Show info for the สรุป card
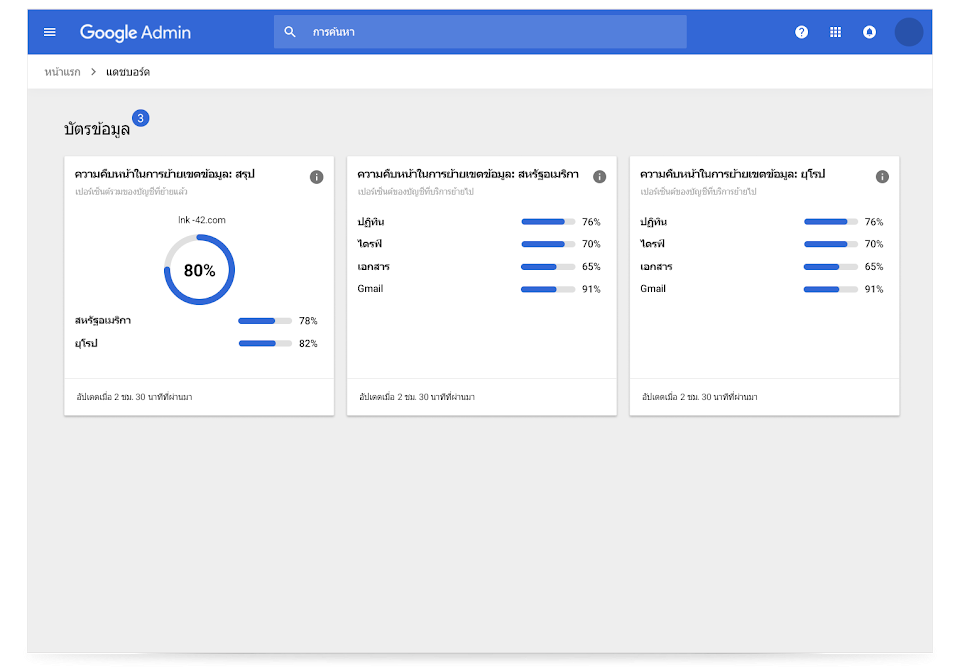This screenshot has height=668, width=960. (316, 177)
